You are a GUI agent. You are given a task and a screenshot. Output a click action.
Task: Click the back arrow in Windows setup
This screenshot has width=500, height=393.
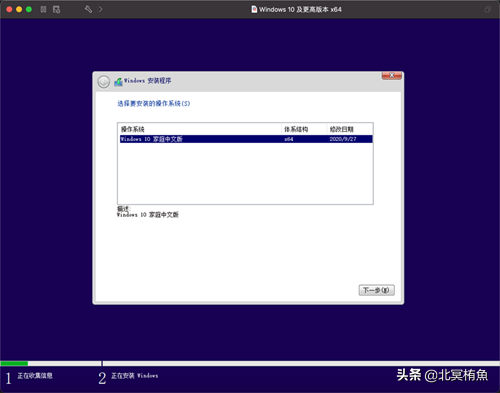[x=104, y=82]
